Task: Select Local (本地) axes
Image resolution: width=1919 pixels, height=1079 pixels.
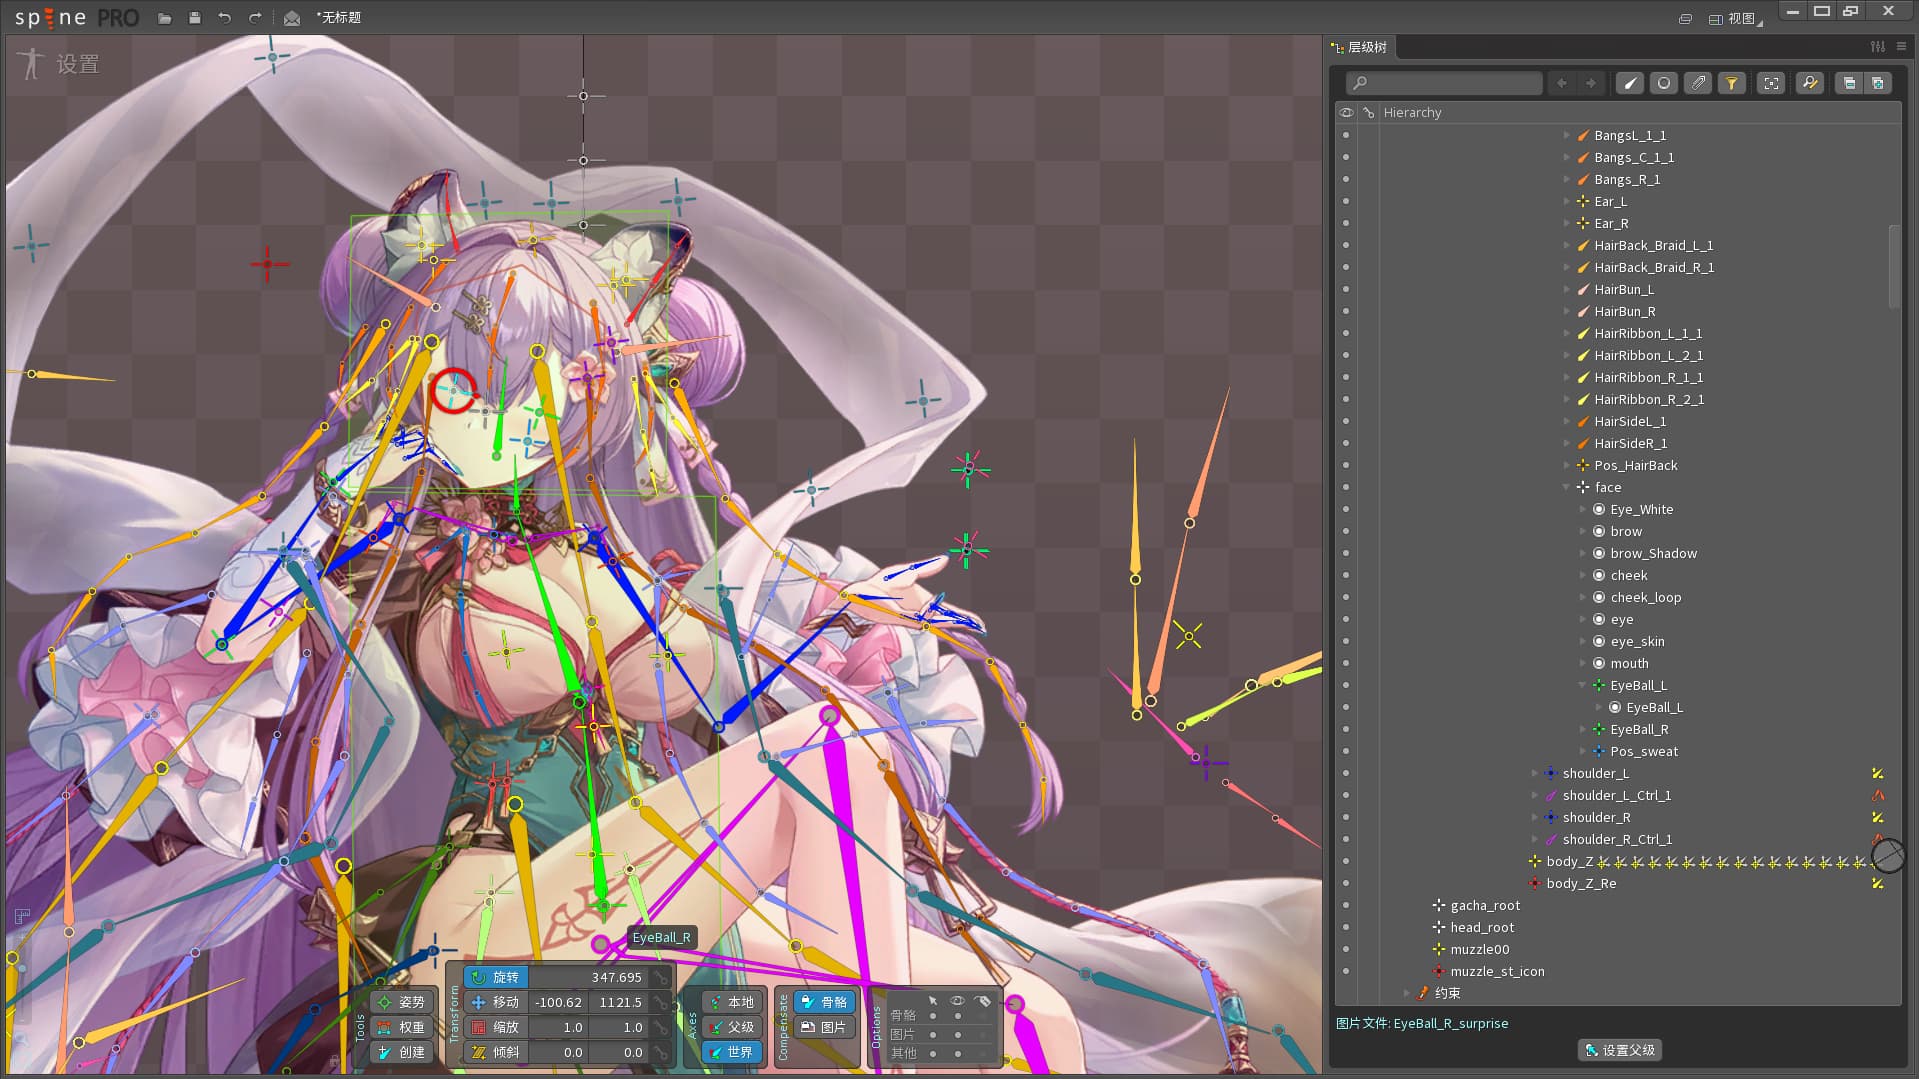Action: [732, 1002]
